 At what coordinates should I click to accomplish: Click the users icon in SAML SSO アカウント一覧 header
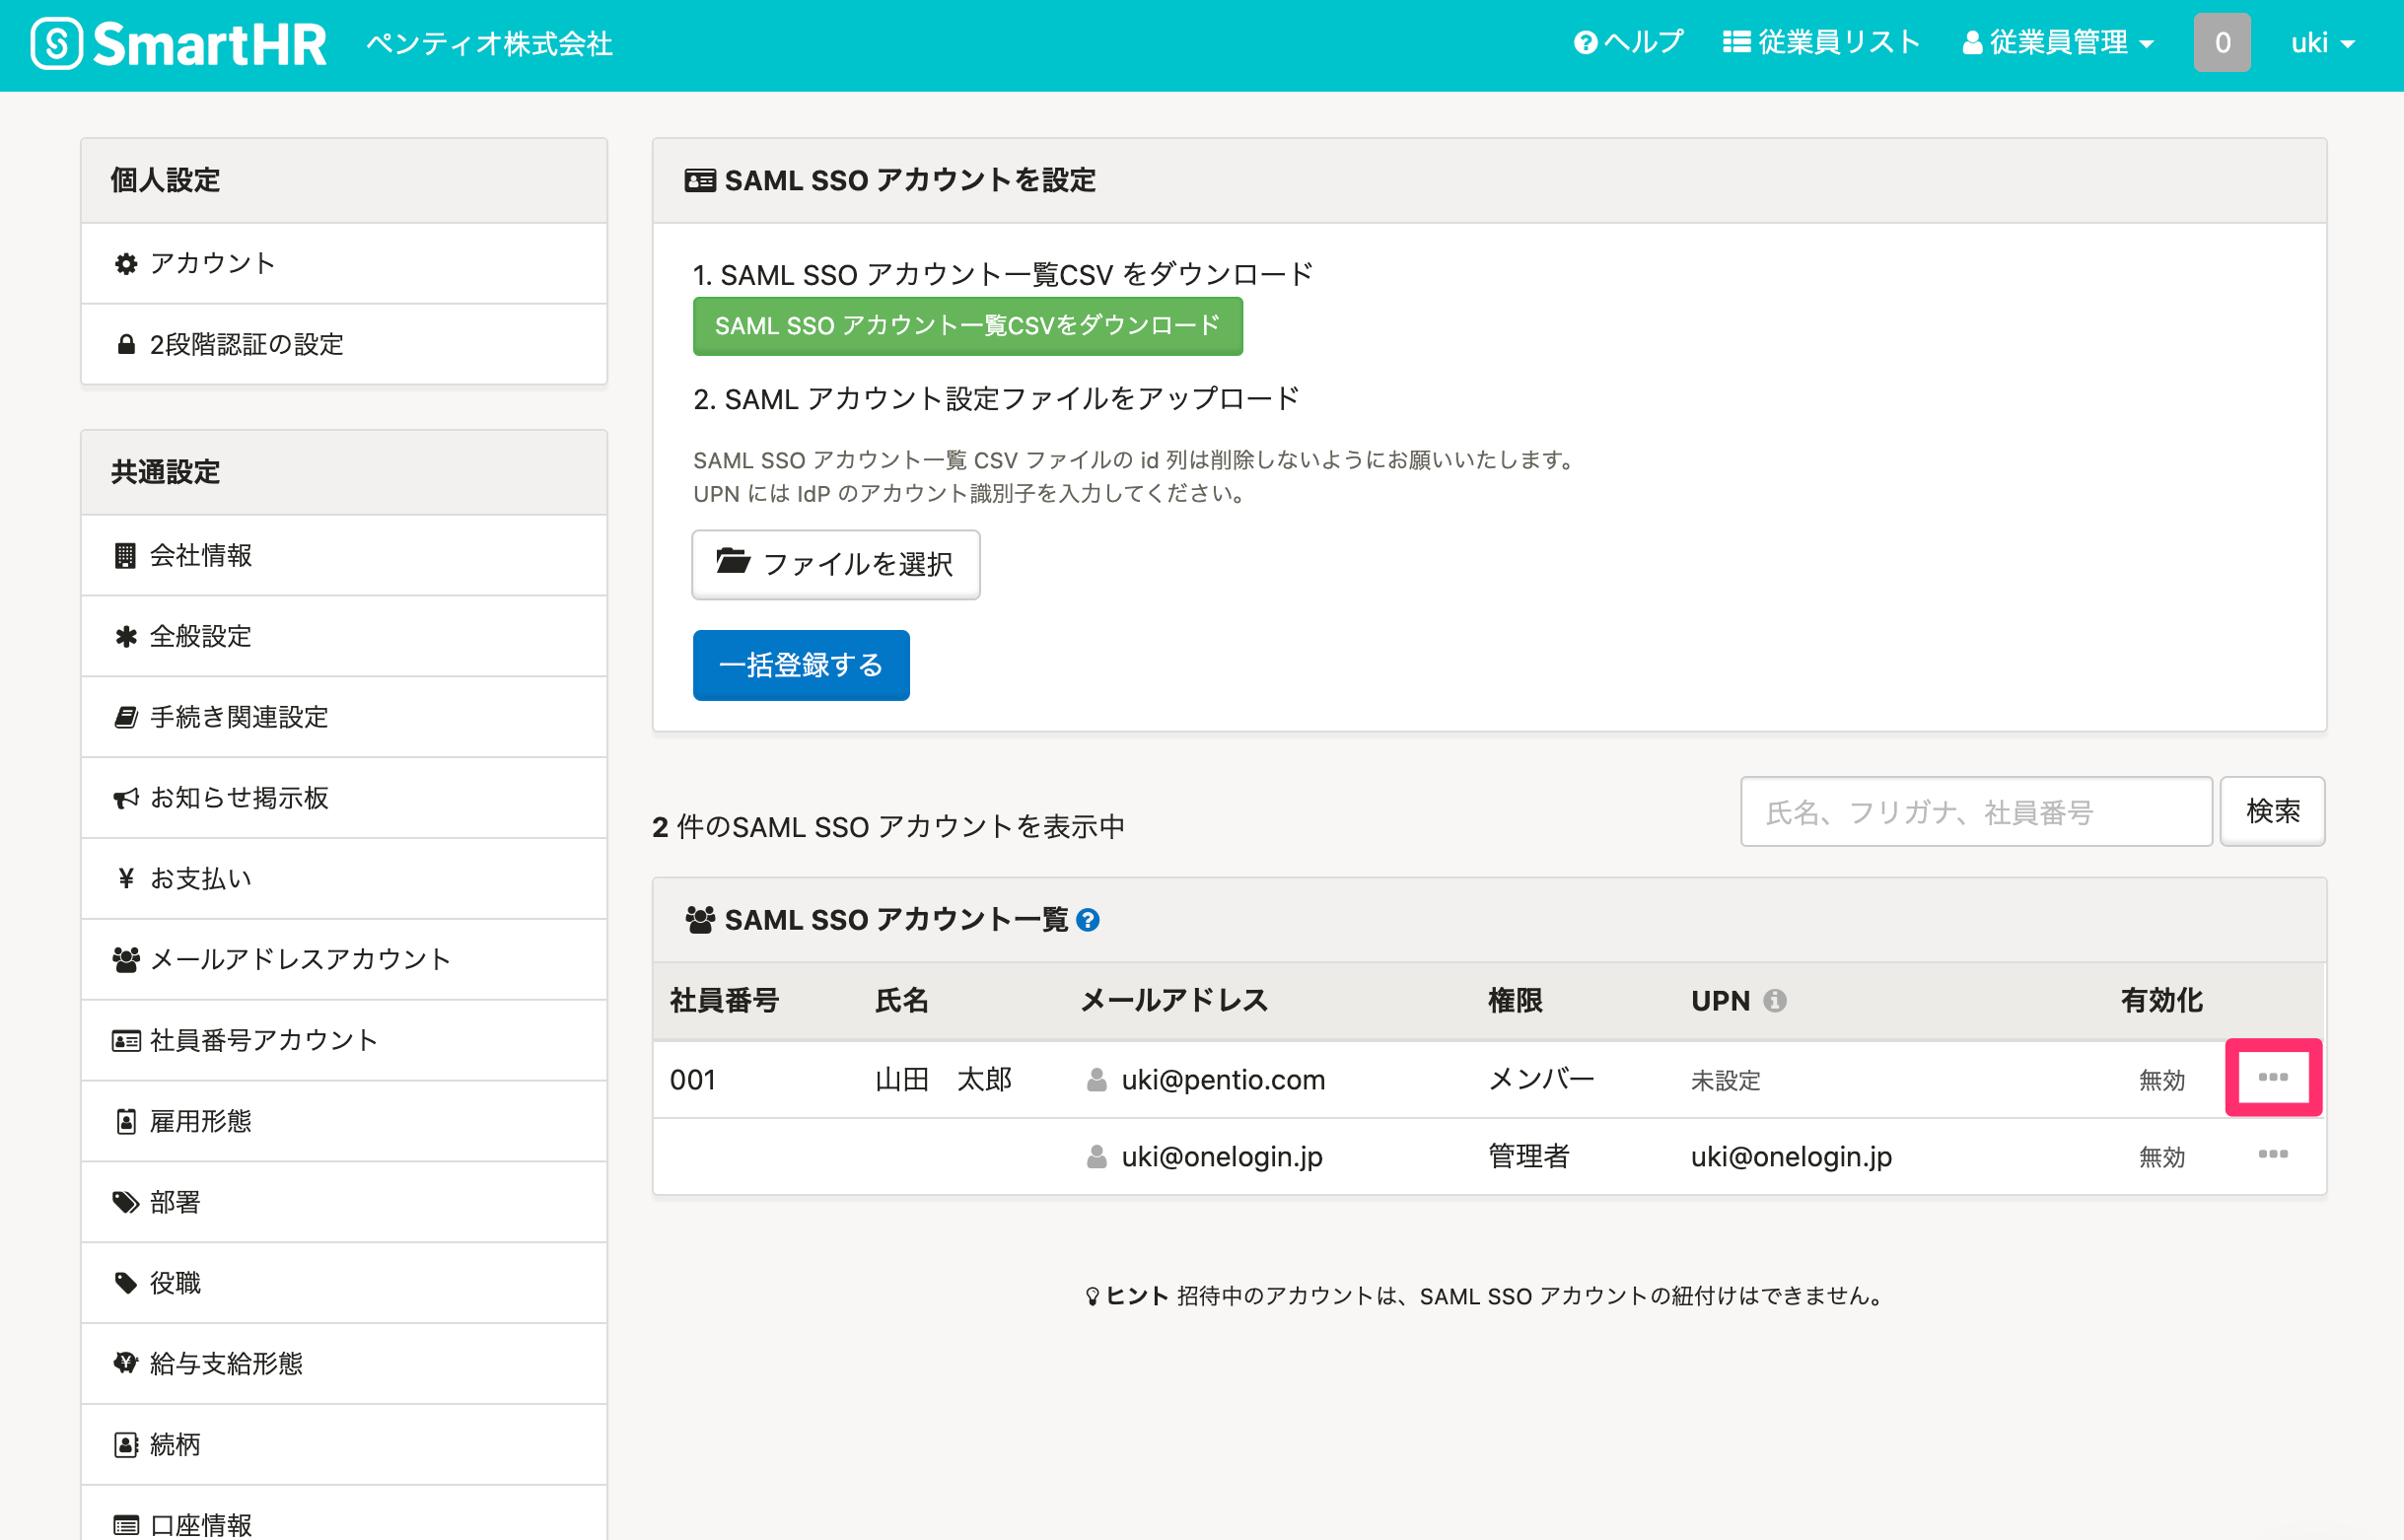tap(700, 920)
